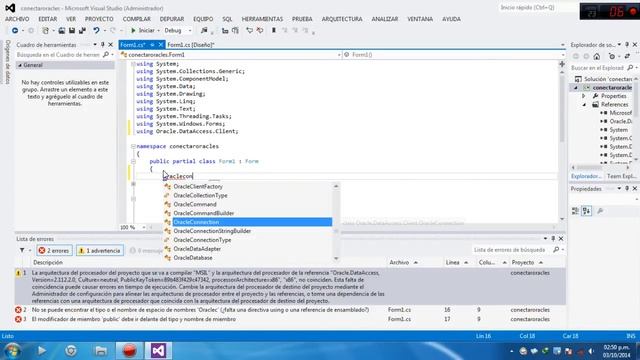Click the Visual Studio taskbar icon

[x=158, y=351]
